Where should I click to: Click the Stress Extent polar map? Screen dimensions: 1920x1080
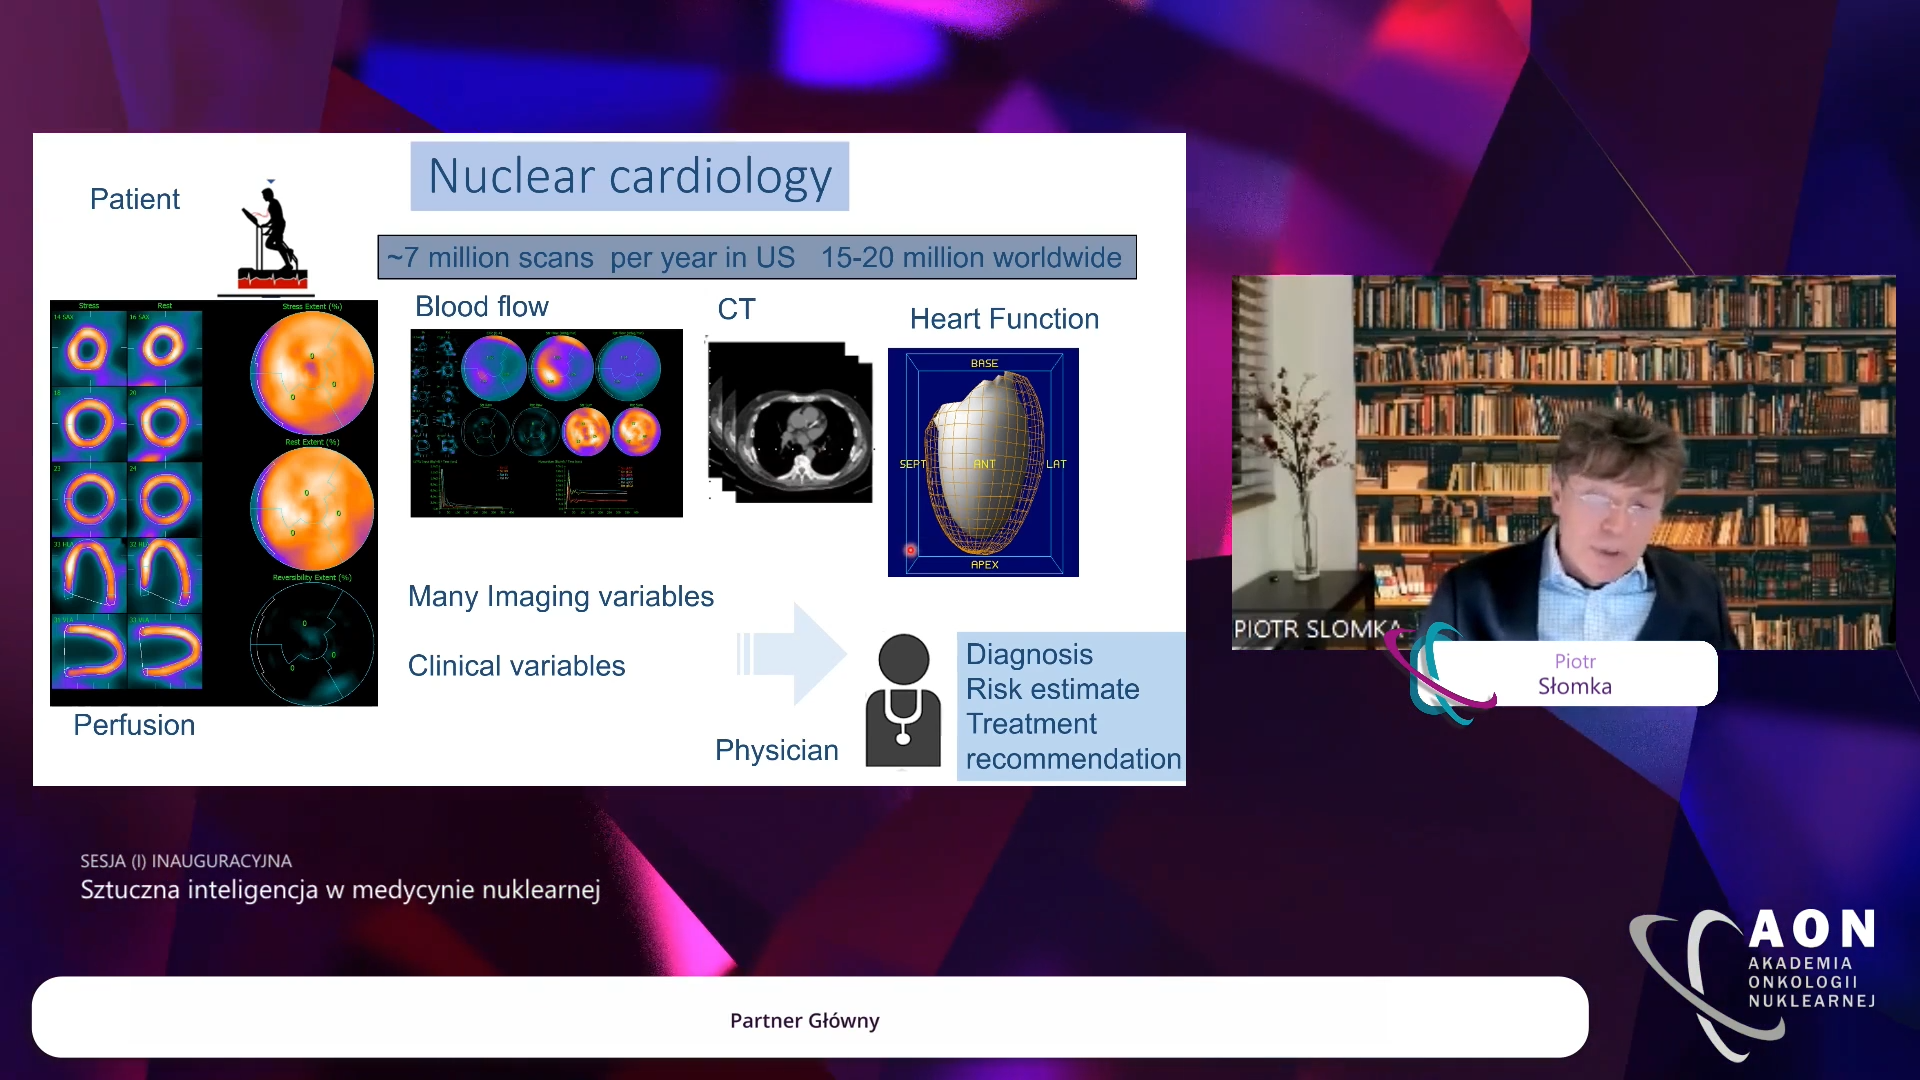[x=312, y=372]
